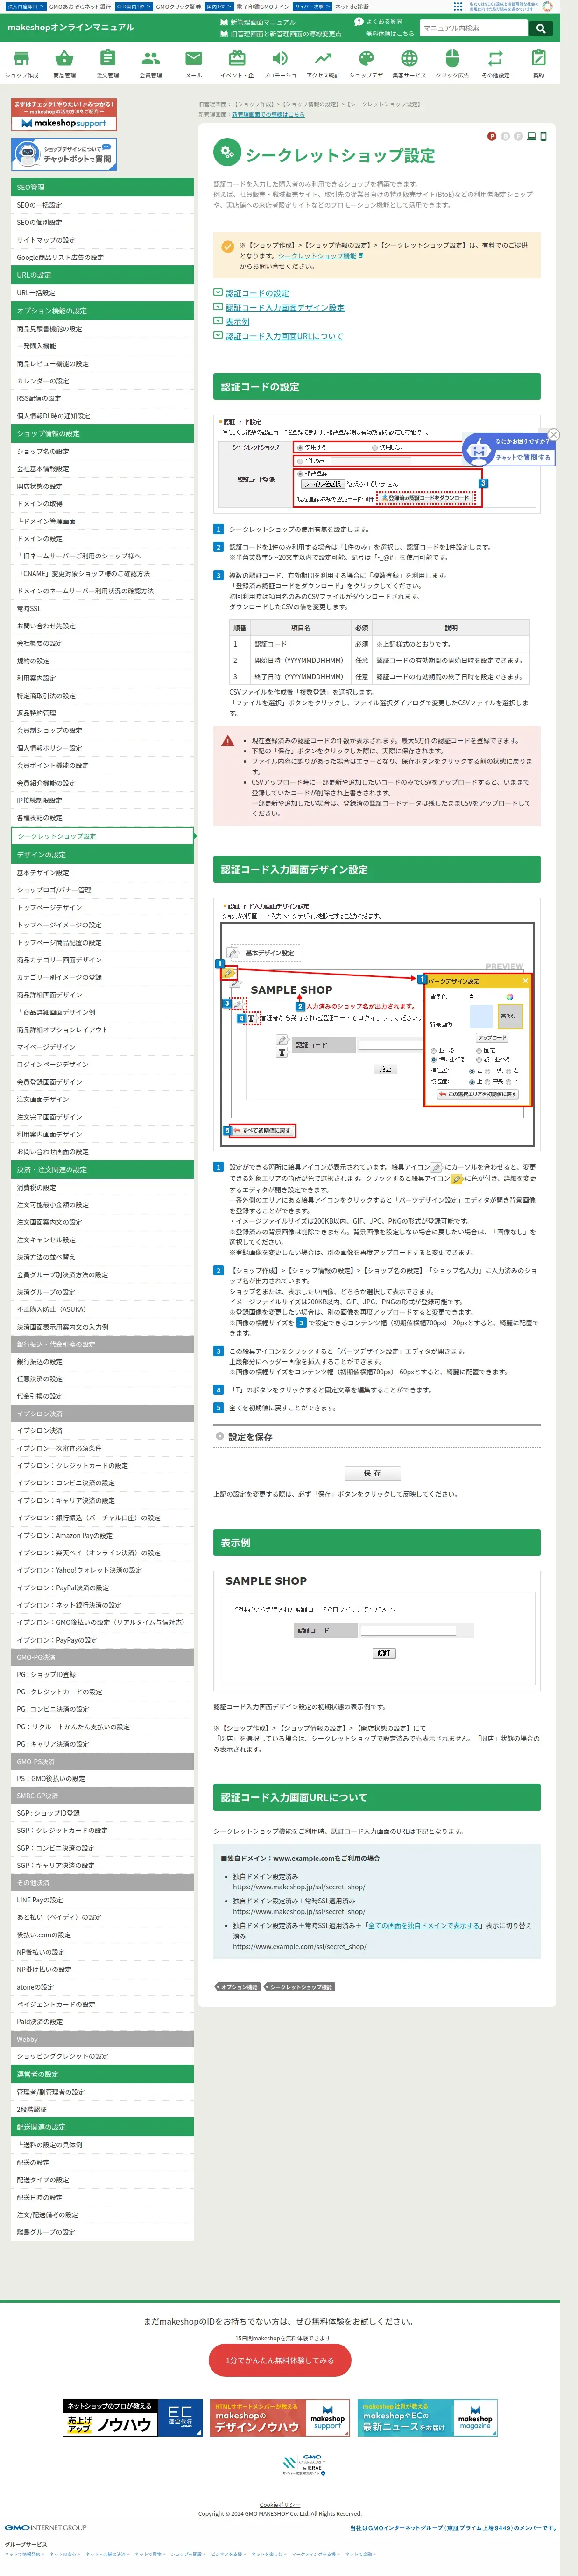Click in the マニュアル内検索 search field
The width and height of the screenshot is (578, 2576).
click(x=474, y=28)
